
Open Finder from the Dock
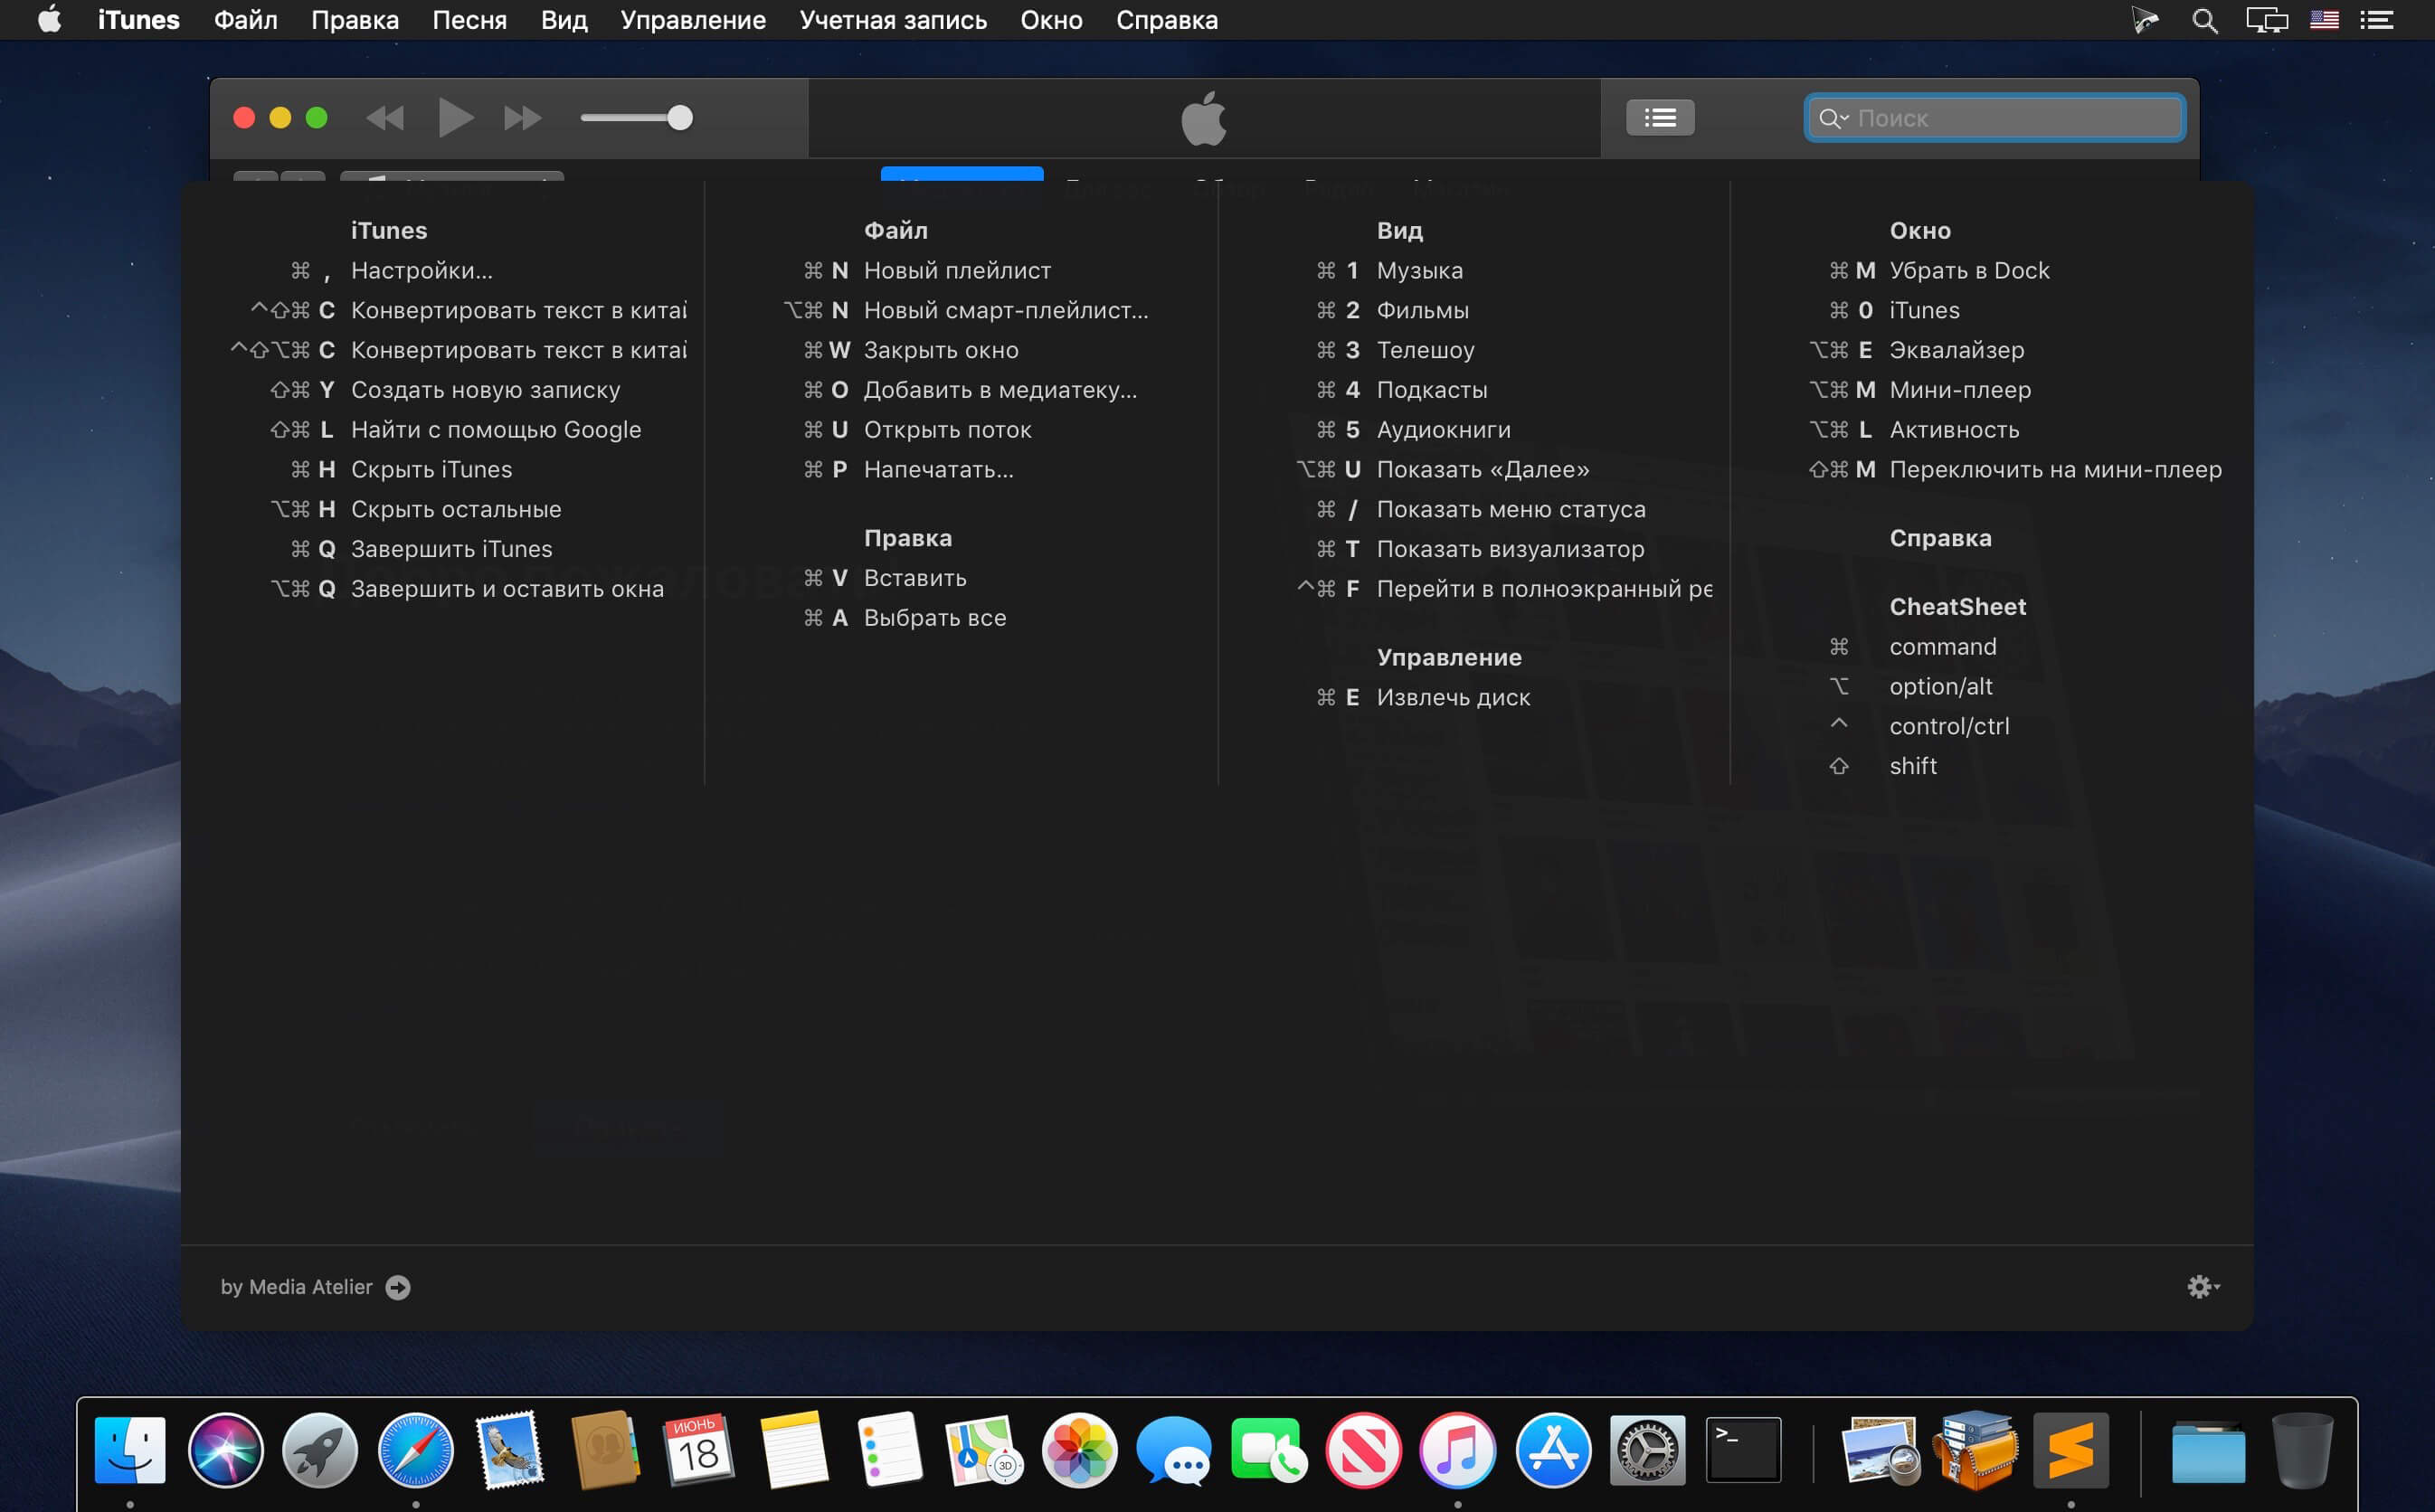[x=130, y=1450]
